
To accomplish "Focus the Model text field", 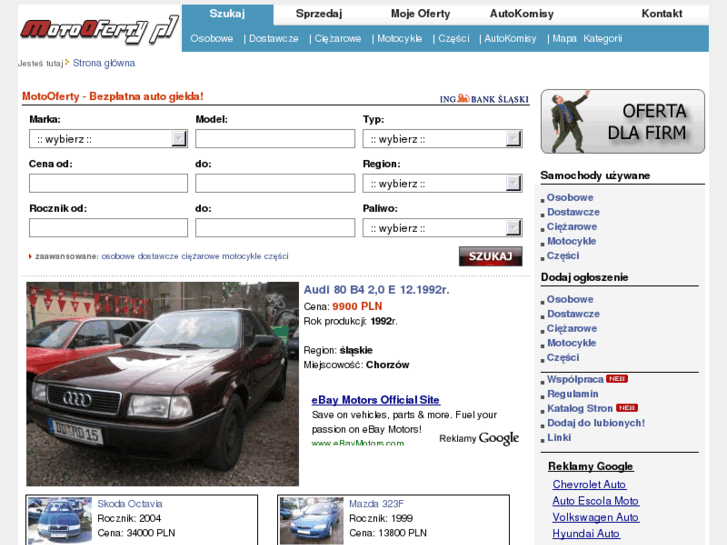I will [x=275, y=139].
